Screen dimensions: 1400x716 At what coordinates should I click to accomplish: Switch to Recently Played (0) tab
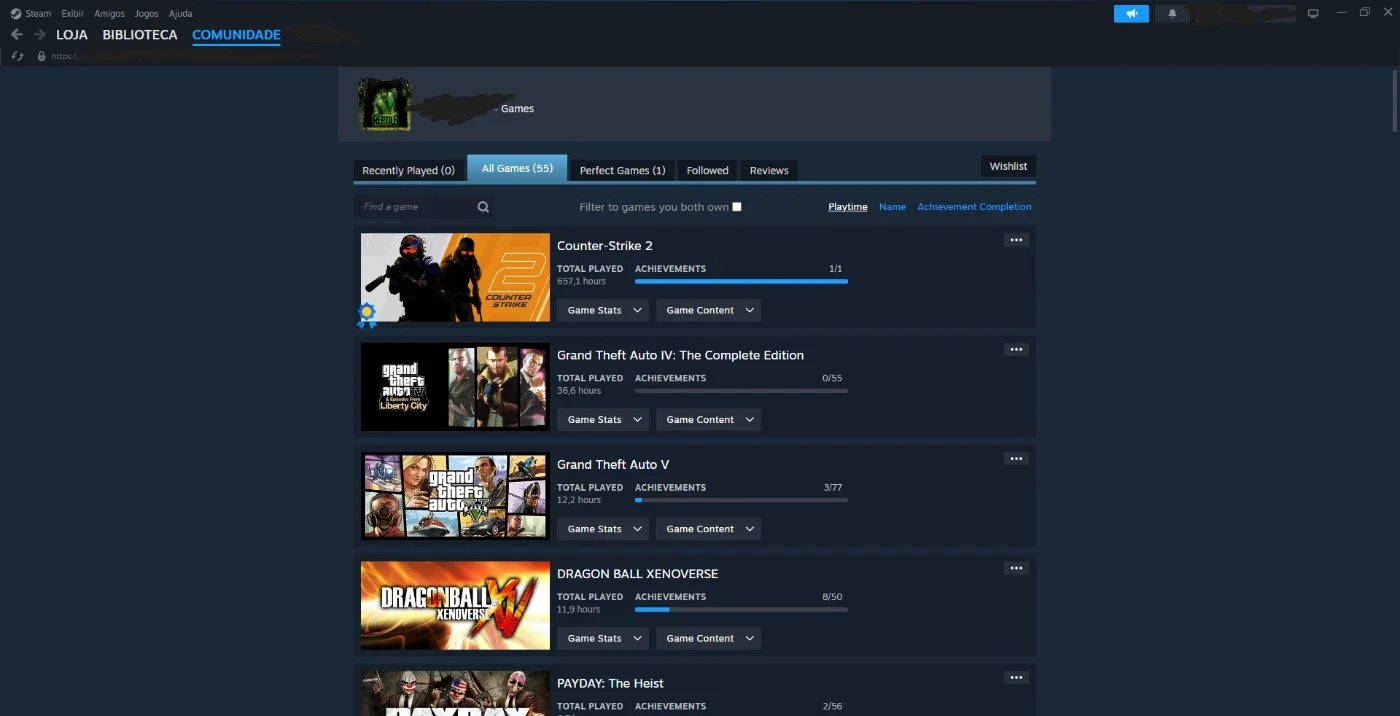click(408, 170)
